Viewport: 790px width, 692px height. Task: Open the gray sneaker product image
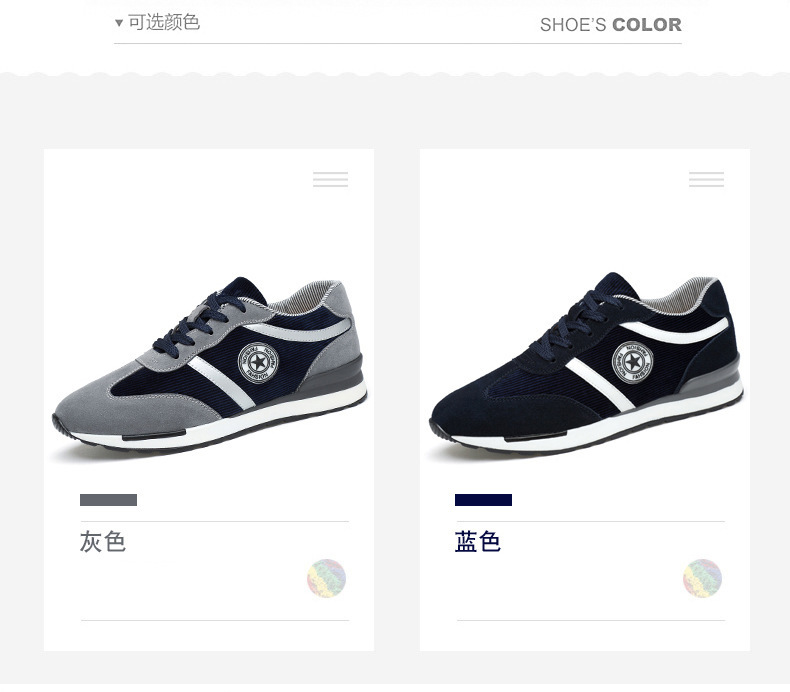[209, 366]
